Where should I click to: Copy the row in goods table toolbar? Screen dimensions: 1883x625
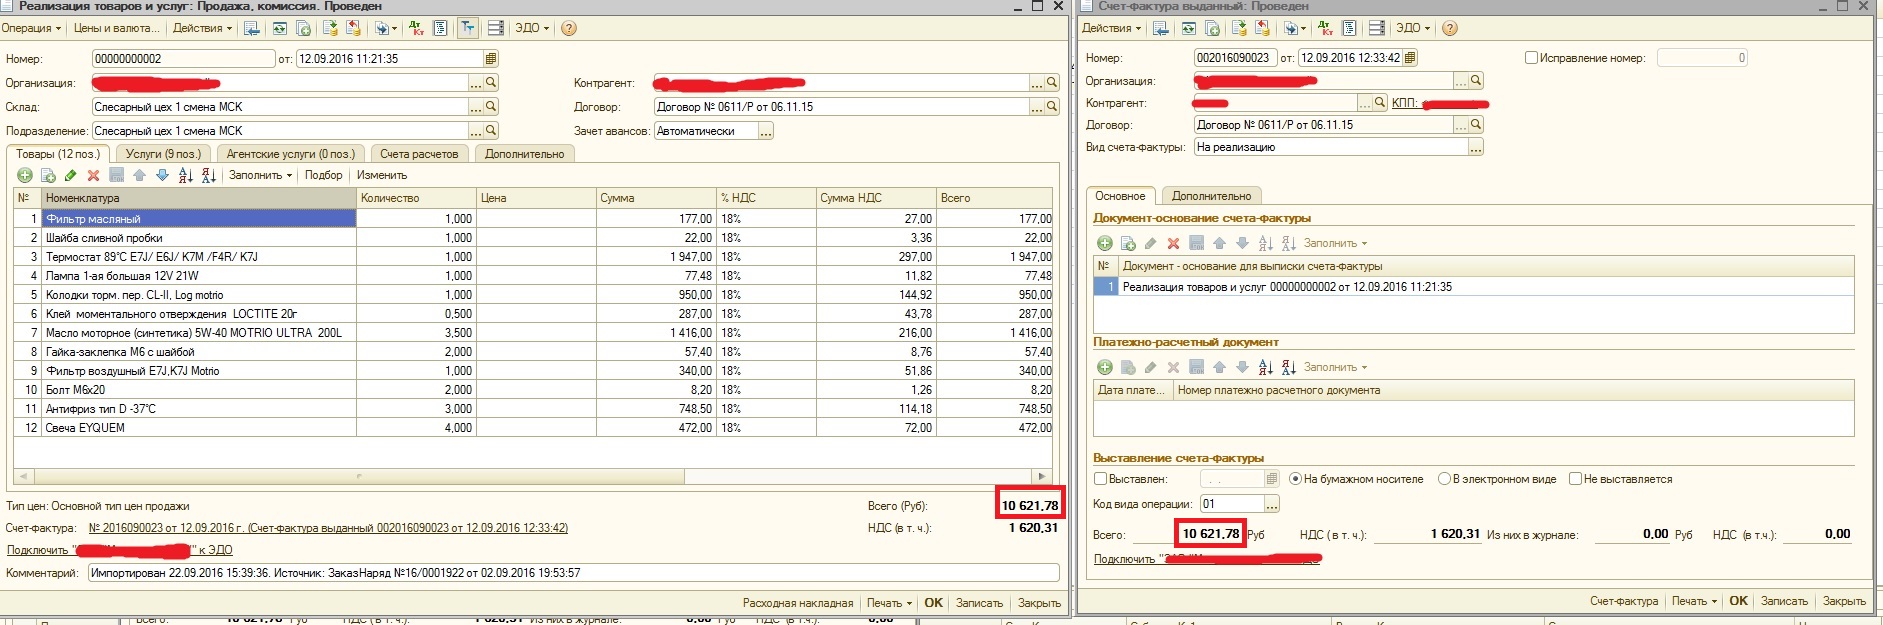pyautogui.click(x=48, y=175)
